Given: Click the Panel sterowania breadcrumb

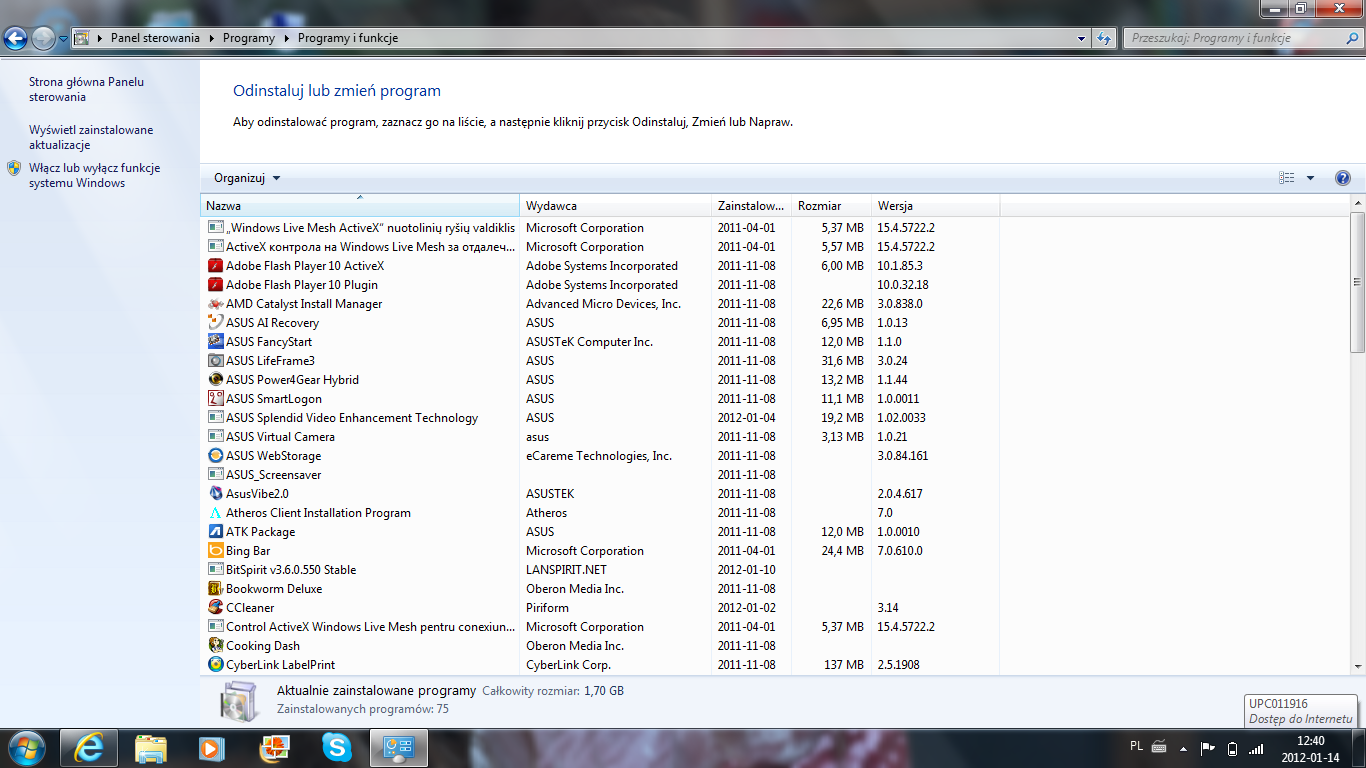Looking at the screenshot, I should click(x=155, y=38).
